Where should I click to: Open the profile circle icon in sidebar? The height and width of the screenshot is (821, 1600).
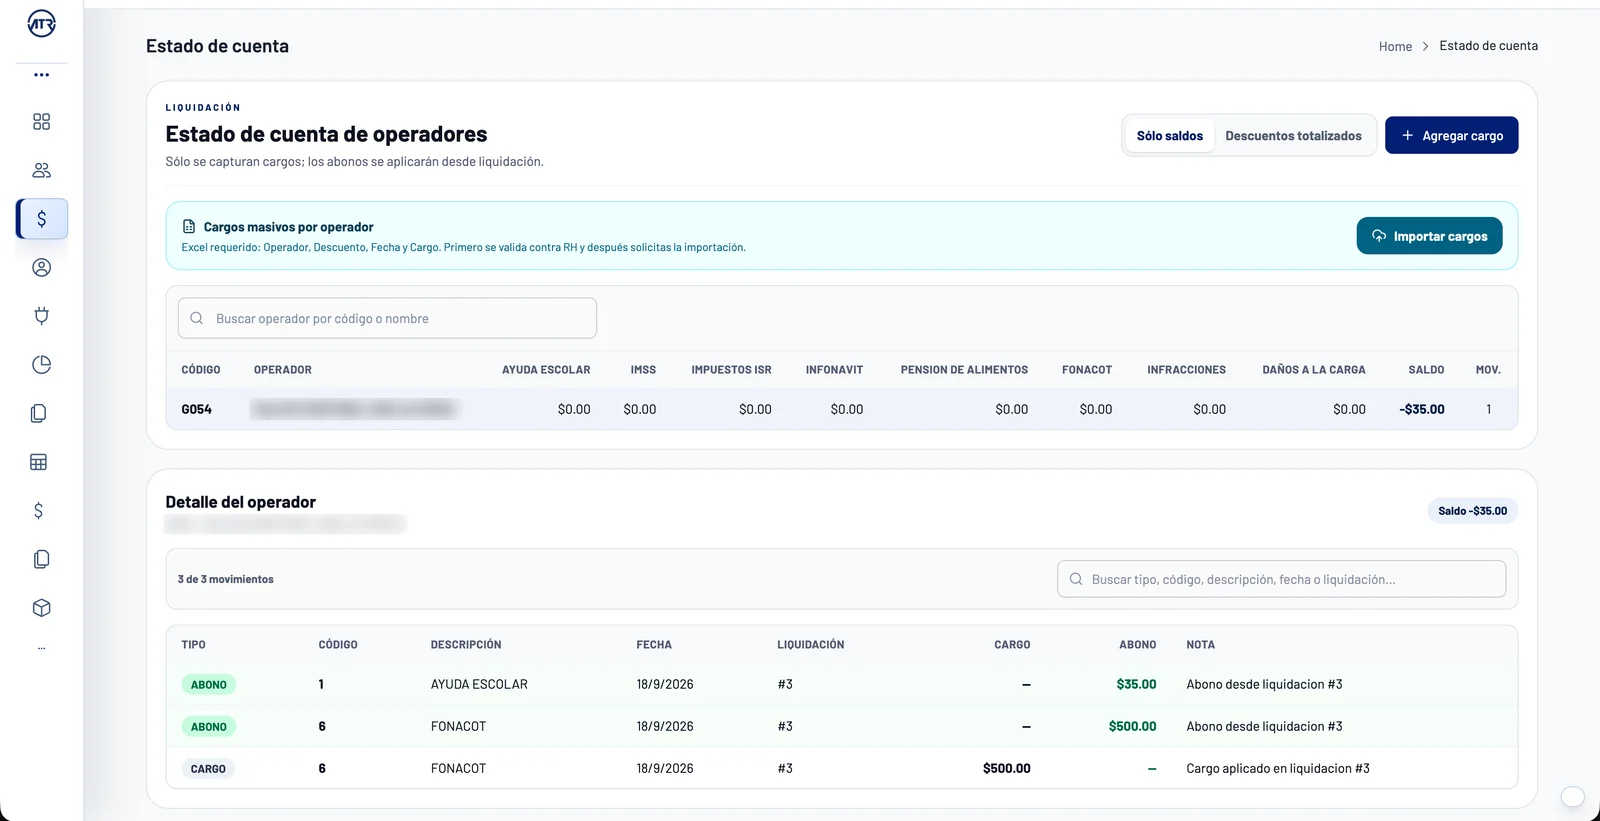[x=41, y=267]
